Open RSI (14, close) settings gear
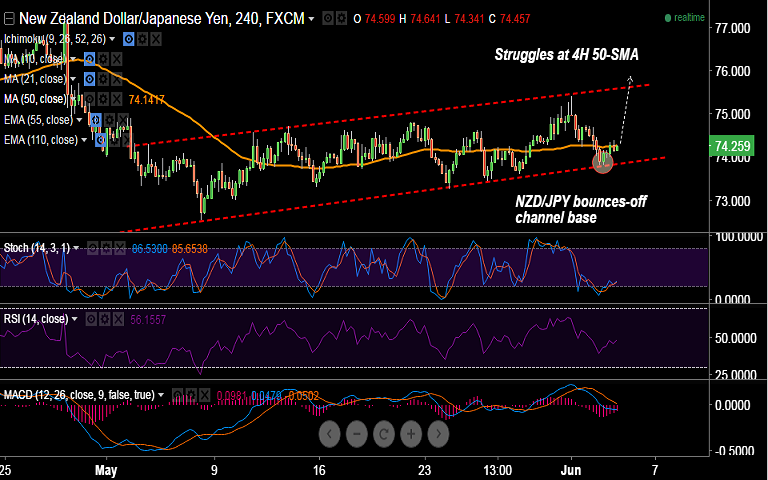The image size is (768, 480). [x=104, y=320]
